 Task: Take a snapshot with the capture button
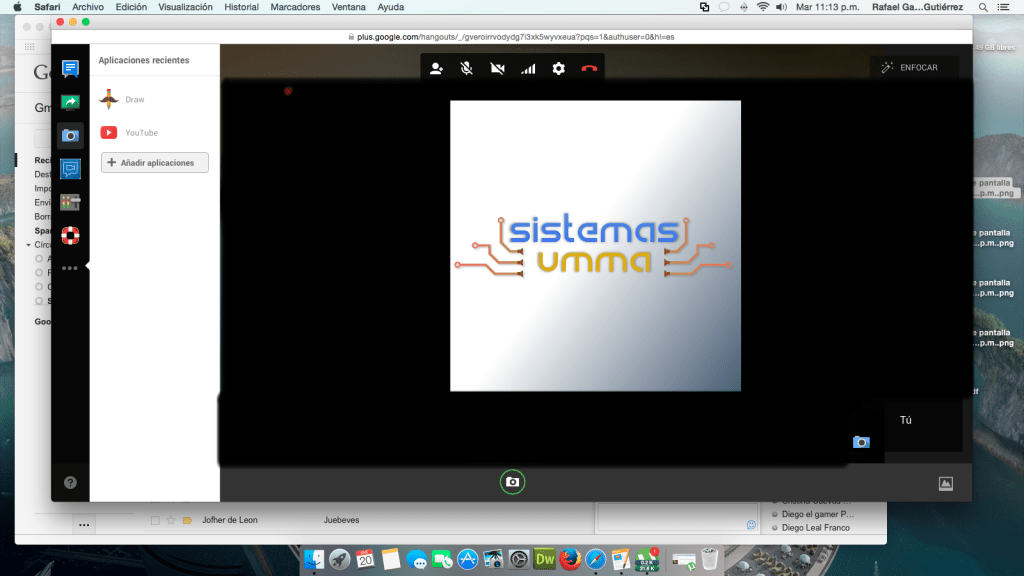(x=512, y=481)
